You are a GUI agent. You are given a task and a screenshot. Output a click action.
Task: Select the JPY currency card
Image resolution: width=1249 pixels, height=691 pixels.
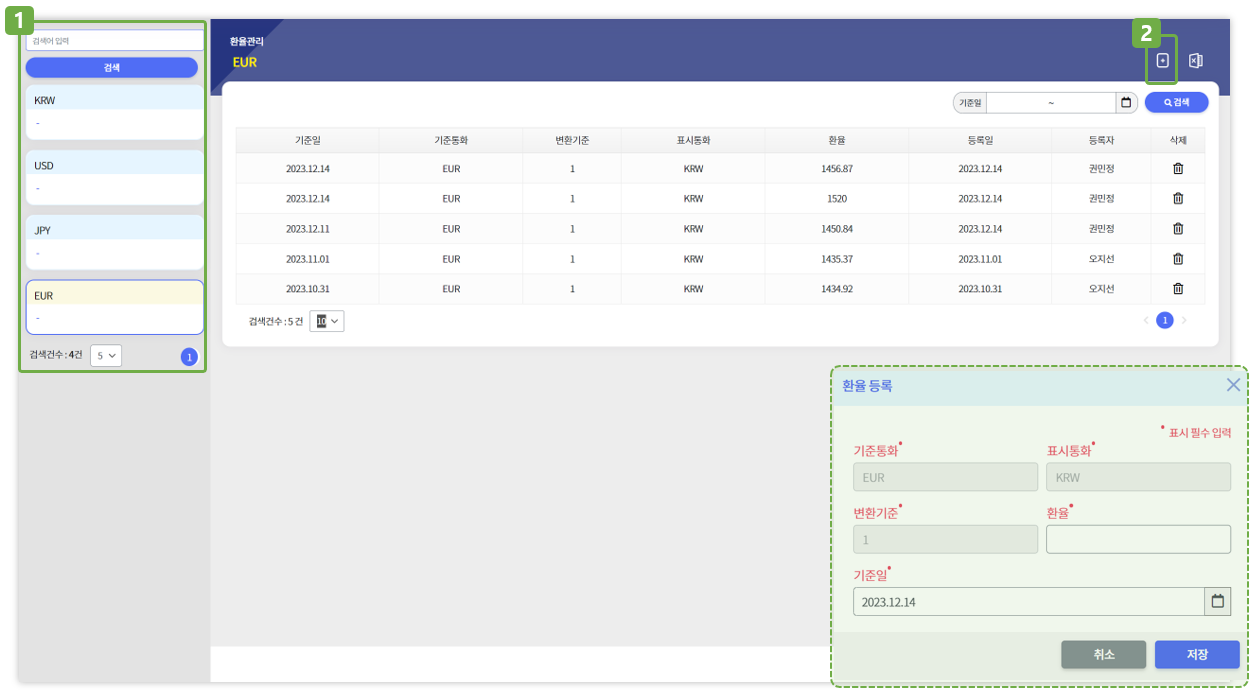point(115,242)
